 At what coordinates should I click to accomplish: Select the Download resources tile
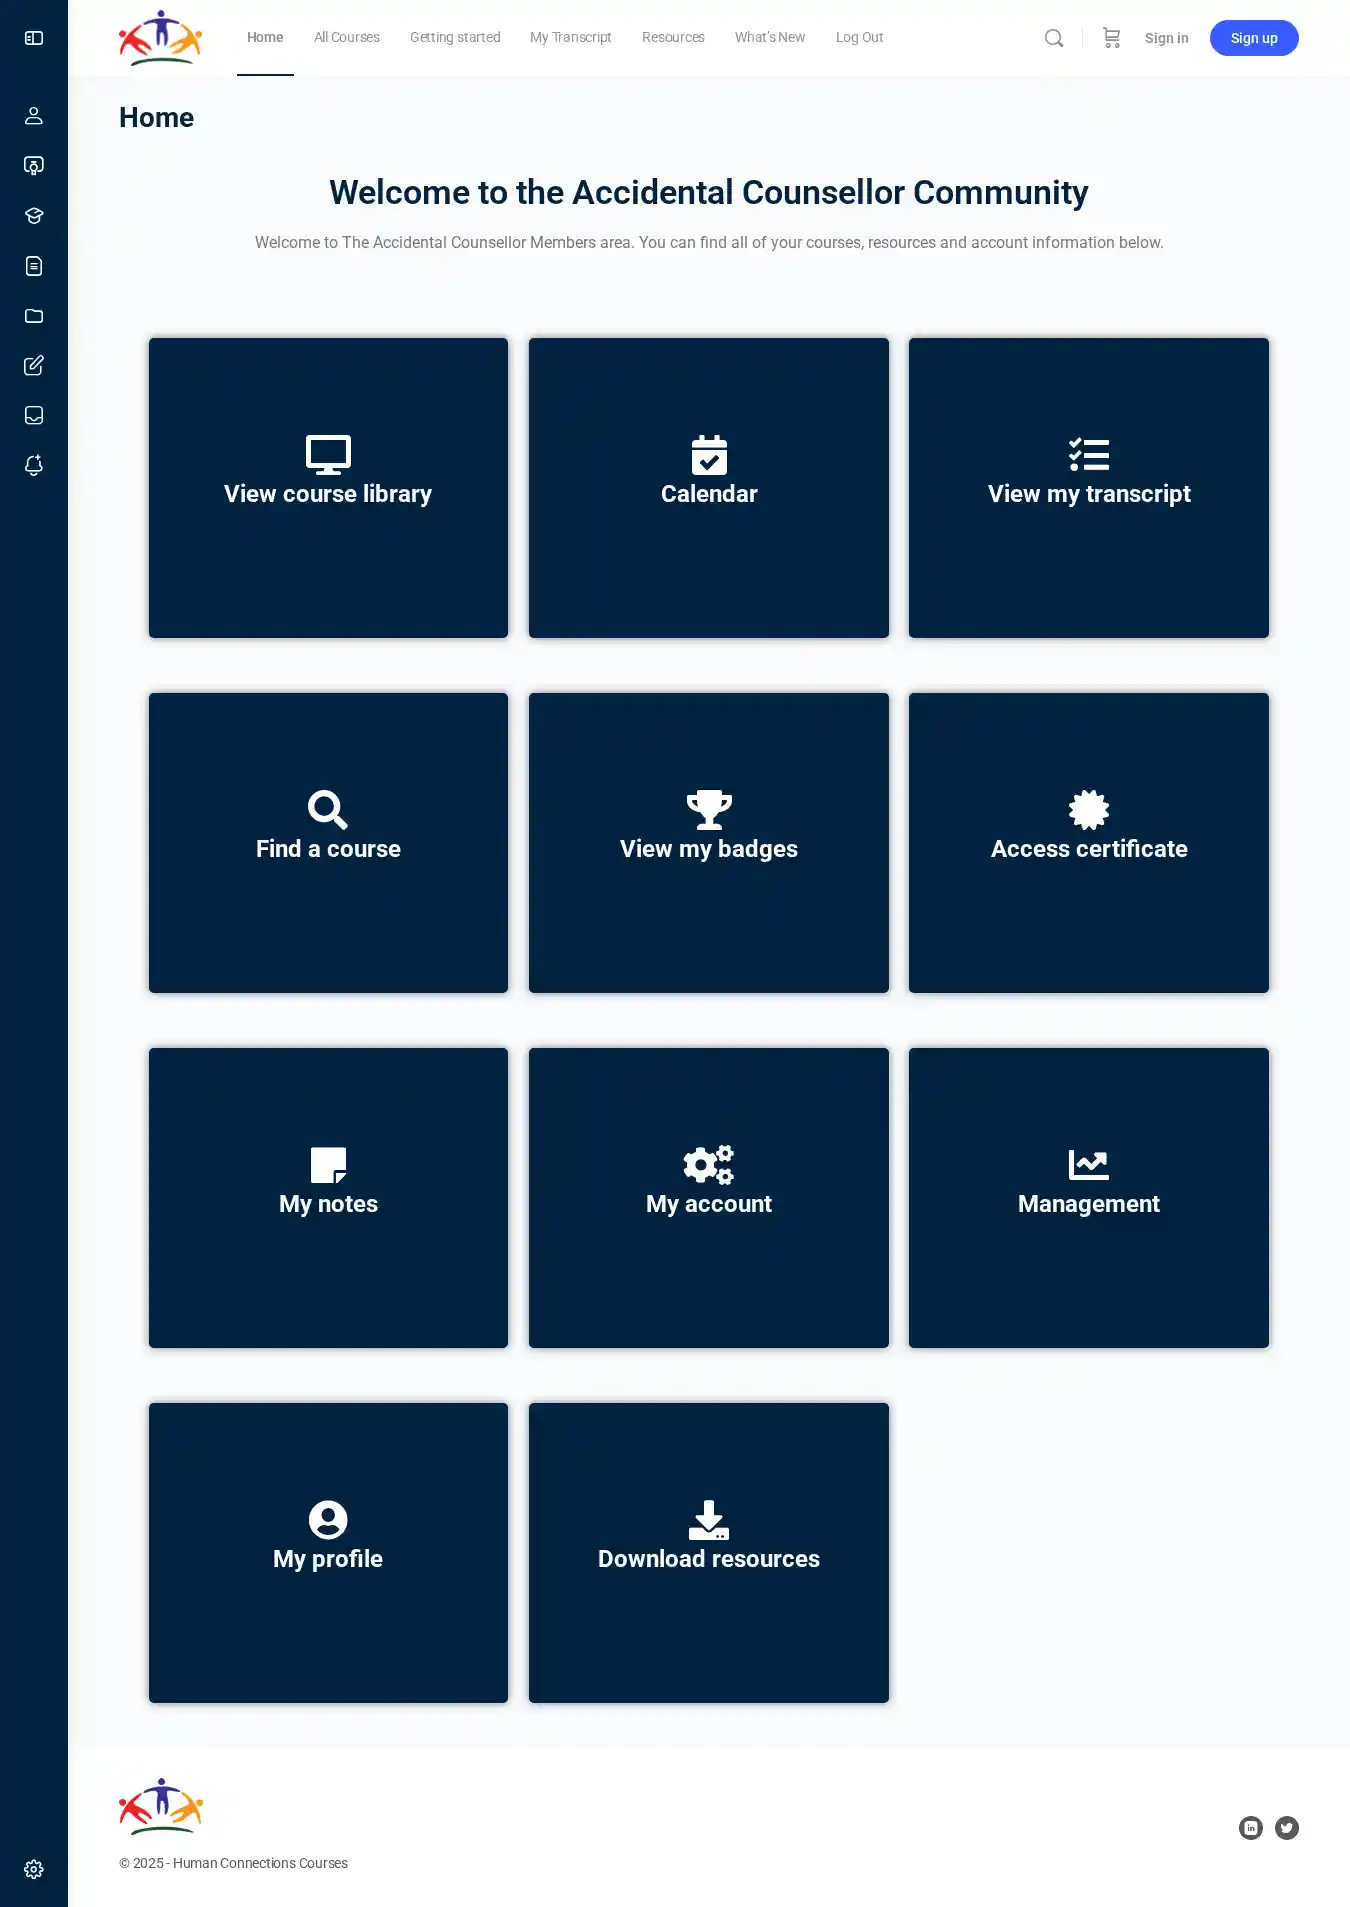(709, 1553)
